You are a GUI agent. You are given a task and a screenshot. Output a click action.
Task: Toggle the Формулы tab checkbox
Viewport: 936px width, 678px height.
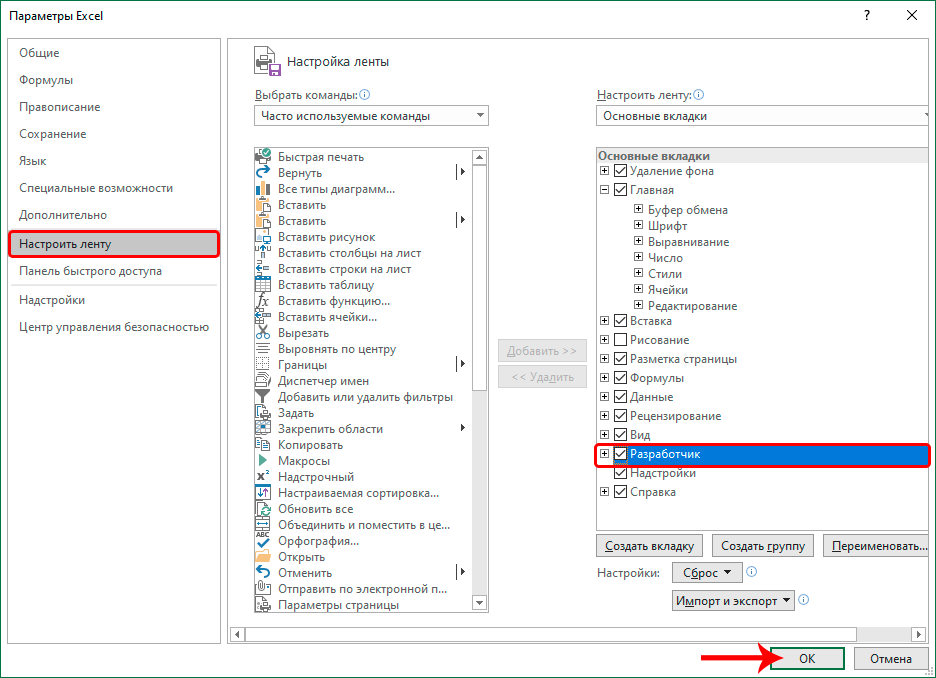pos(620,378)
